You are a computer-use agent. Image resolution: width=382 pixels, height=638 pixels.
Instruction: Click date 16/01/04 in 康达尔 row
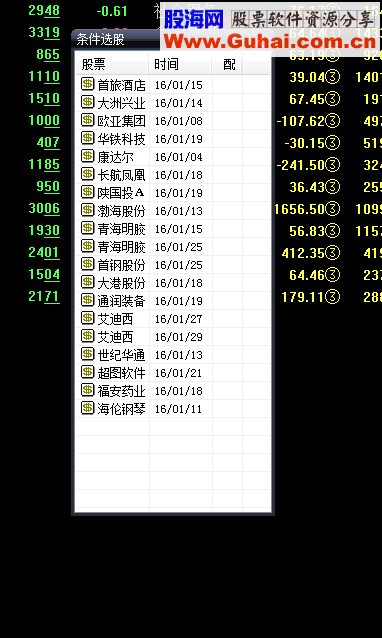[178, 157]
